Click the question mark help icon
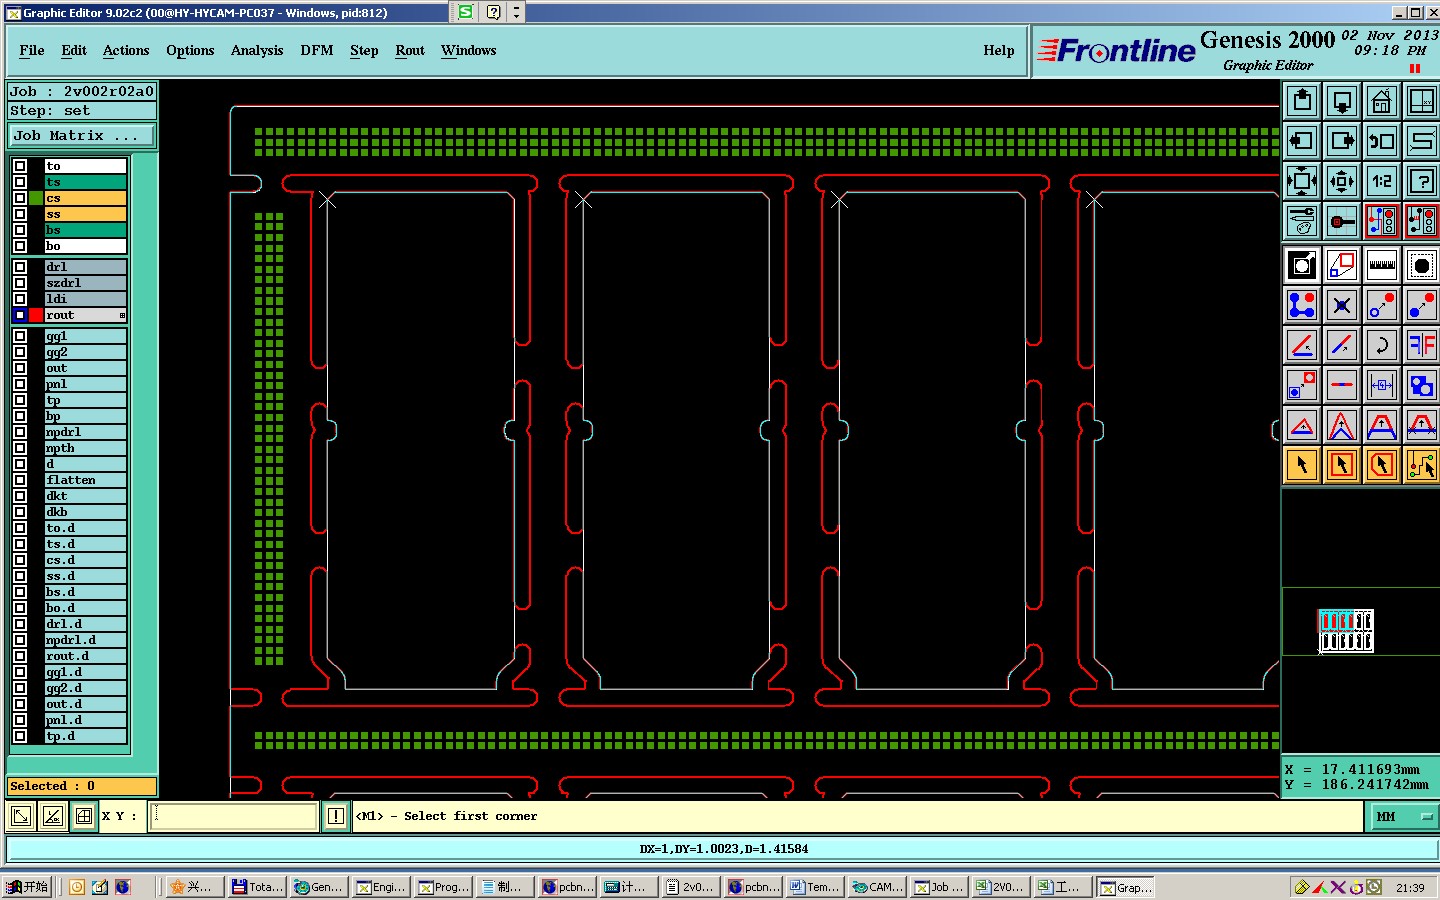 (x=1422, y=181)
